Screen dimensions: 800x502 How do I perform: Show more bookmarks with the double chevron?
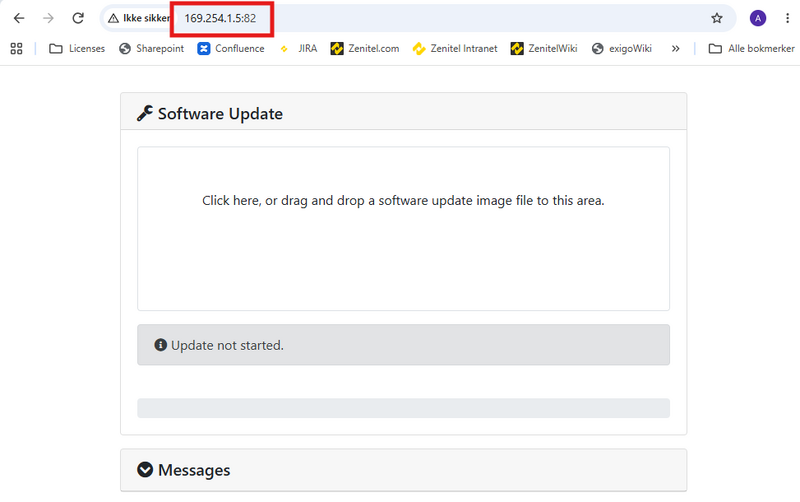point(676,48)
